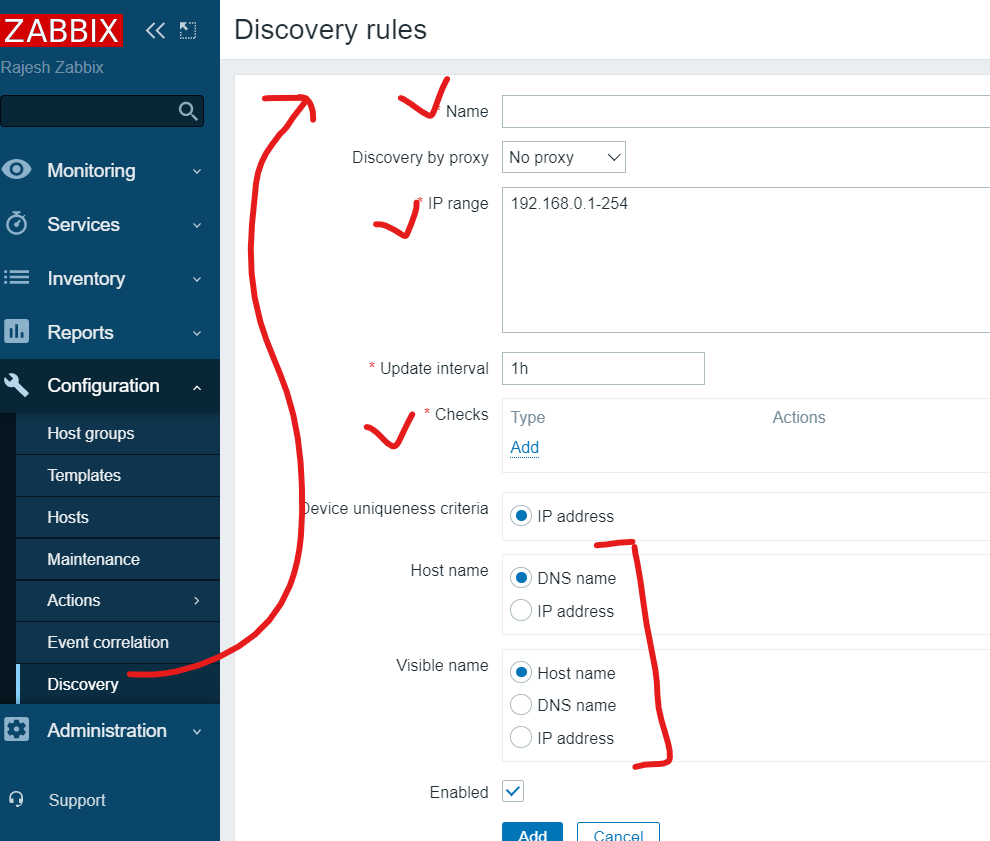Click the Reports bar chart icon
Image resolution: width=990 pixels, height=841 pixels.
point(17,332)
